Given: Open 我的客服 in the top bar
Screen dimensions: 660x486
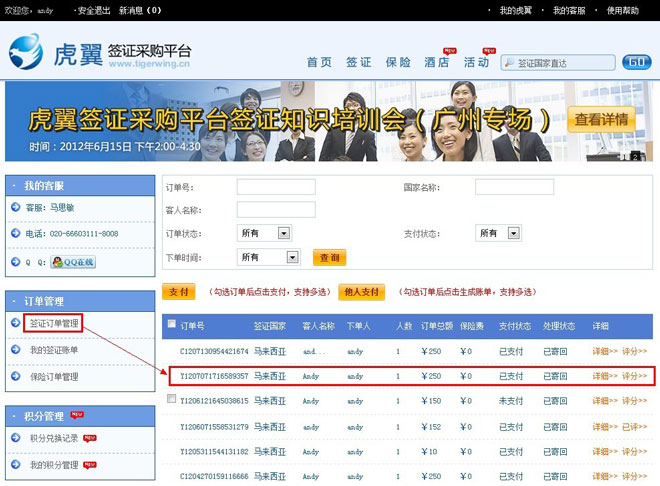Looking at the screenshot, I should 569,11.
